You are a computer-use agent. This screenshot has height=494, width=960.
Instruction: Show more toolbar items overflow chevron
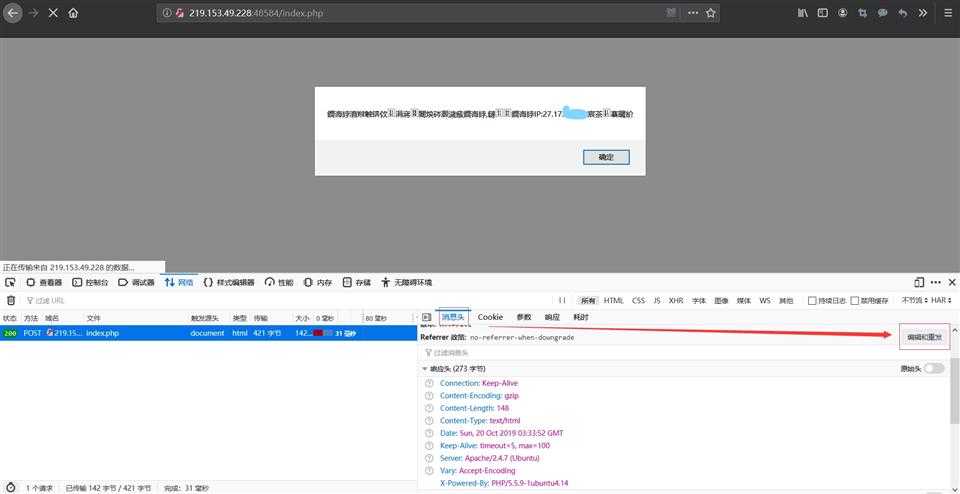922,13
